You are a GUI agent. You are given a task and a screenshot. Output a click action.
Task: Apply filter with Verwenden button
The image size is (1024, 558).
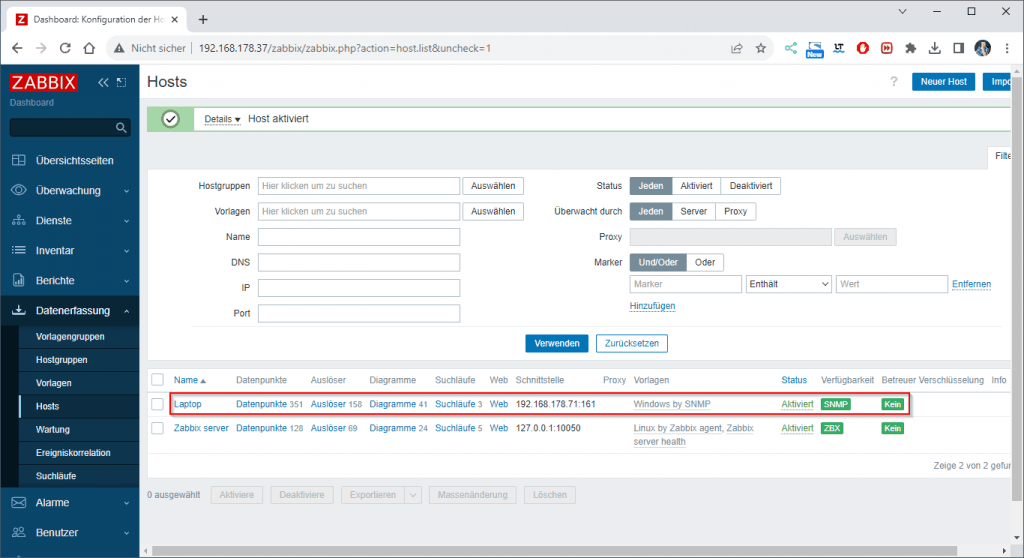556,344
